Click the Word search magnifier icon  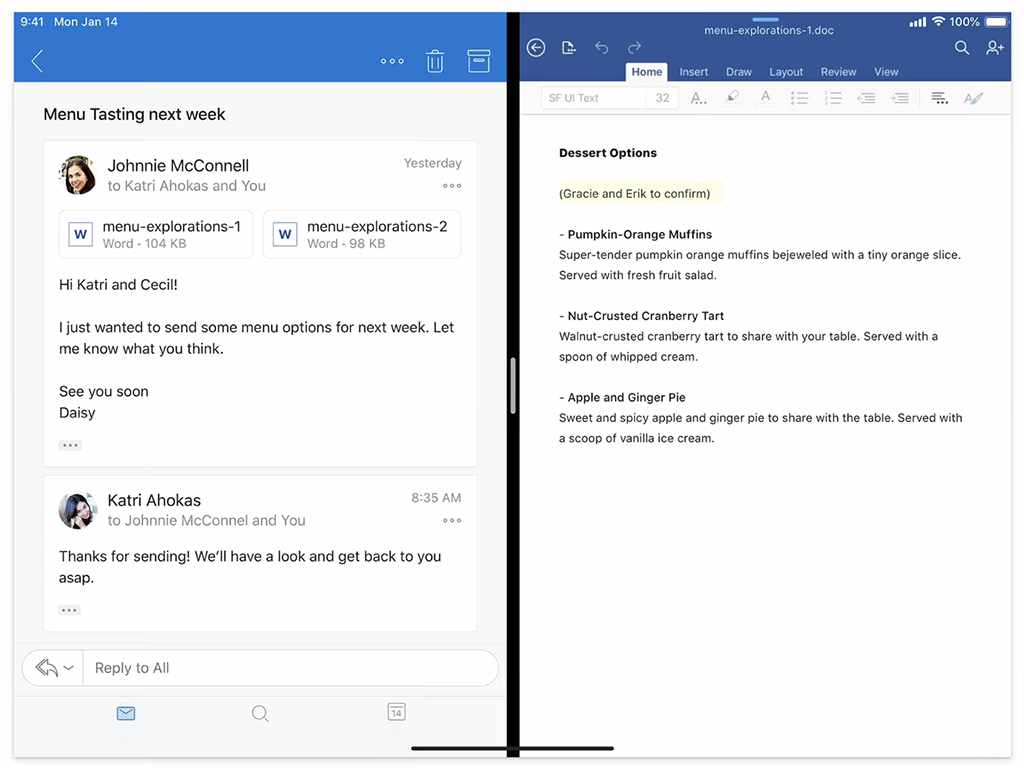(961, 48)
